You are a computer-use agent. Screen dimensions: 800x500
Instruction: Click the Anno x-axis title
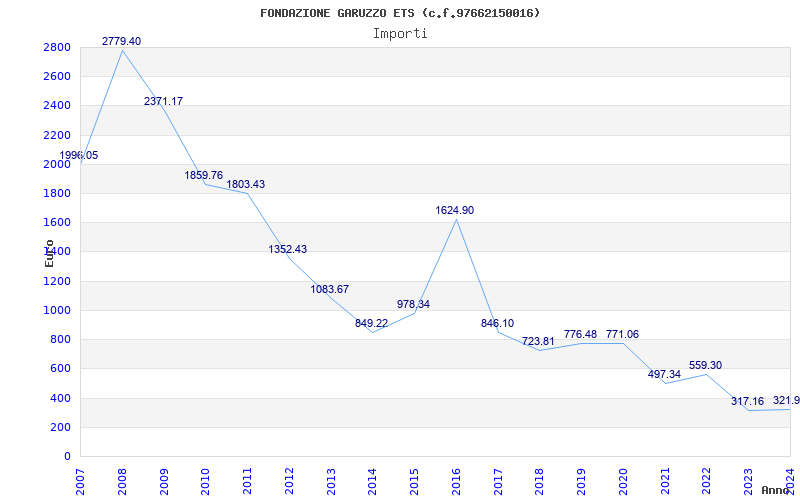point(774,490)
